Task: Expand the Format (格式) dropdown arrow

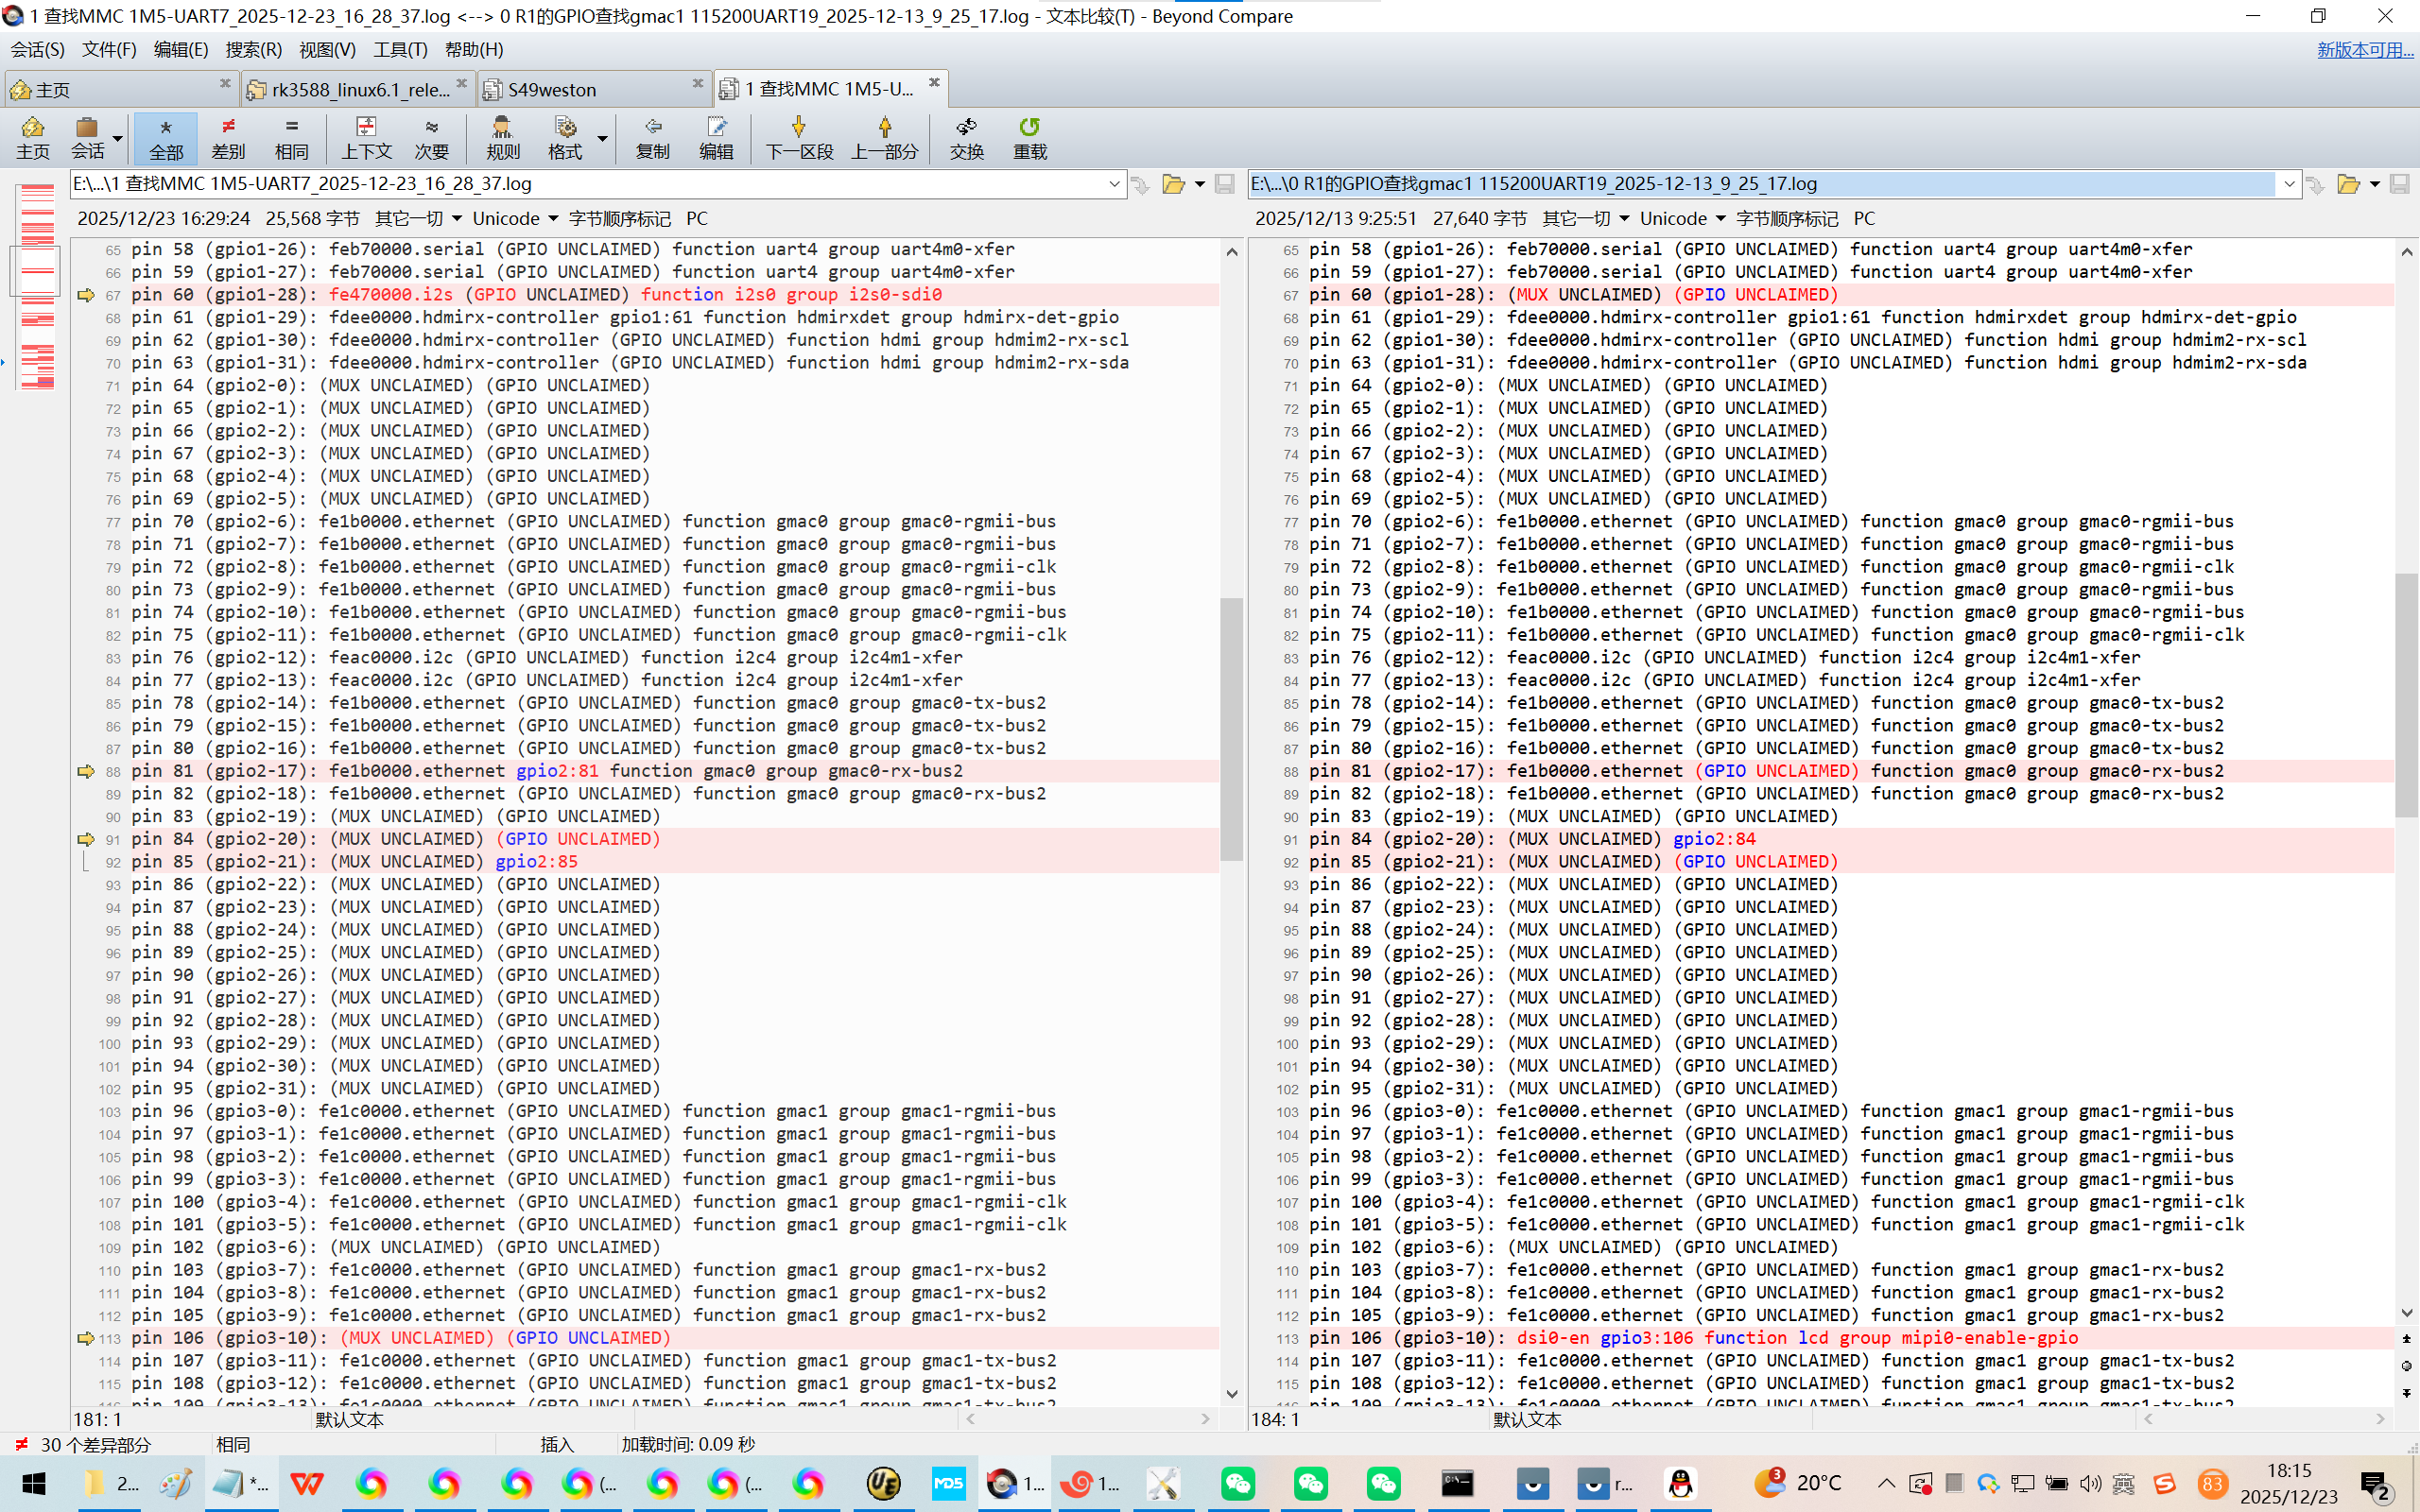Action: point(602,138)
